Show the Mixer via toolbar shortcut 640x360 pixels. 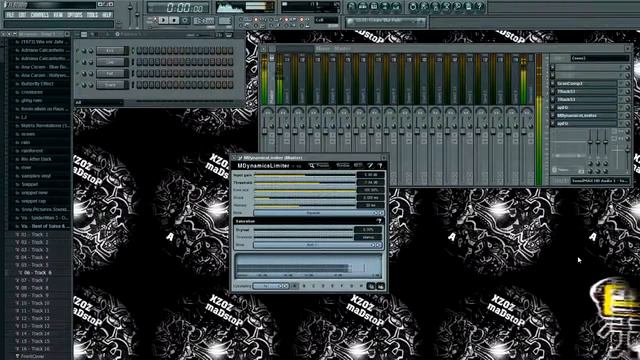point(396,7)
